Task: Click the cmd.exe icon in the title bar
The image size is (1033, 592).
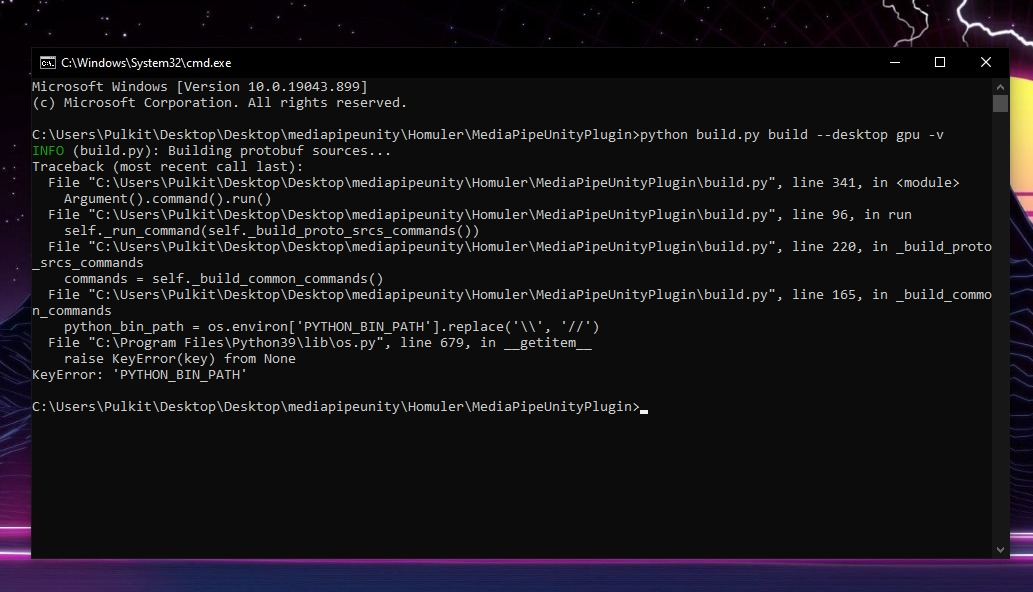Action: pyautogui.click(x=48, y=62)
